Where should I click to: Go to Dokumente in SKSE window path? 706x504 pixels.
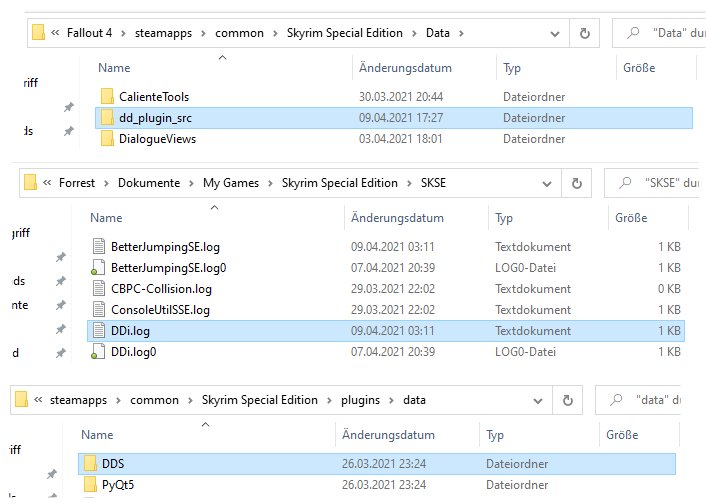(149, 183)
